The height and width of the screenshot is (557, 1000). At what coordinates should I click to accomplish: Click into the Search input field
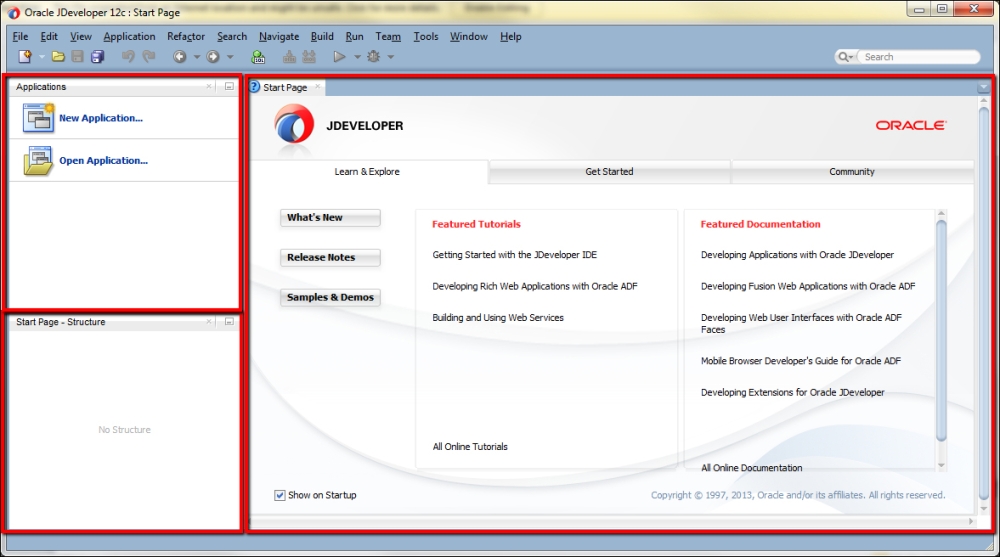click(919, 57)
